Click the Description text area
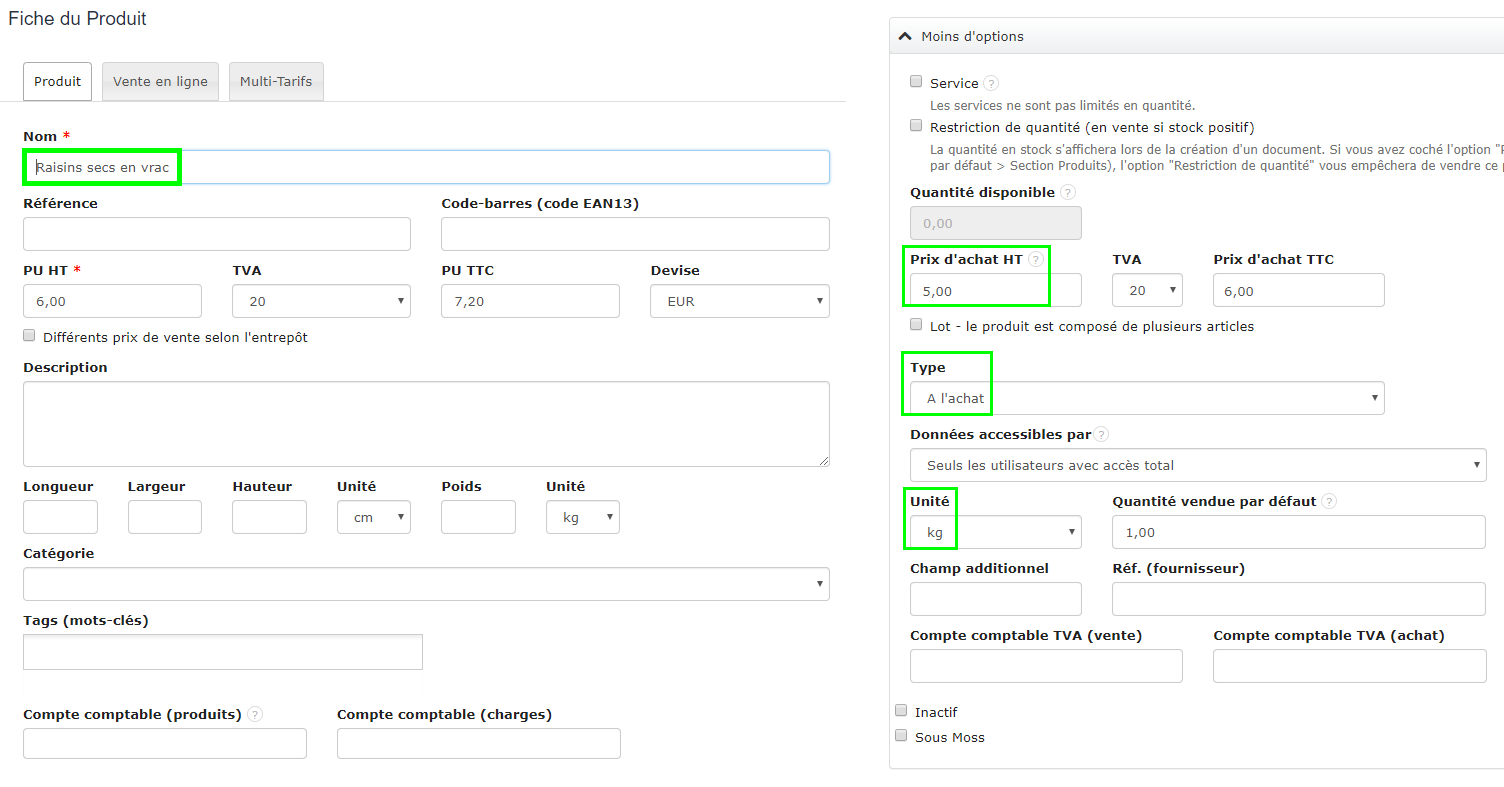This screenshot has height=787, width=1504. click(426, 423)
